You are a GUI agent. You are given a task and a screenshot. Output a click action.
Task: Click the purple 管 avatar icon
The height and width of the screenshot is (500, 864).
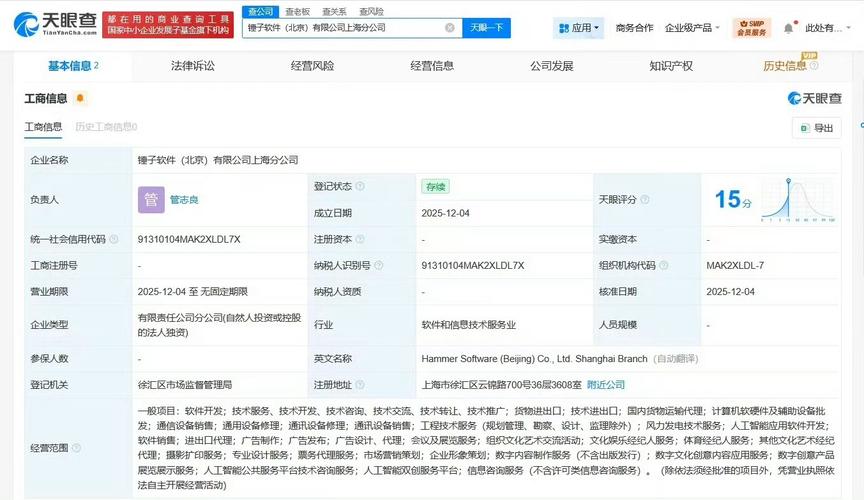point(151,200)
